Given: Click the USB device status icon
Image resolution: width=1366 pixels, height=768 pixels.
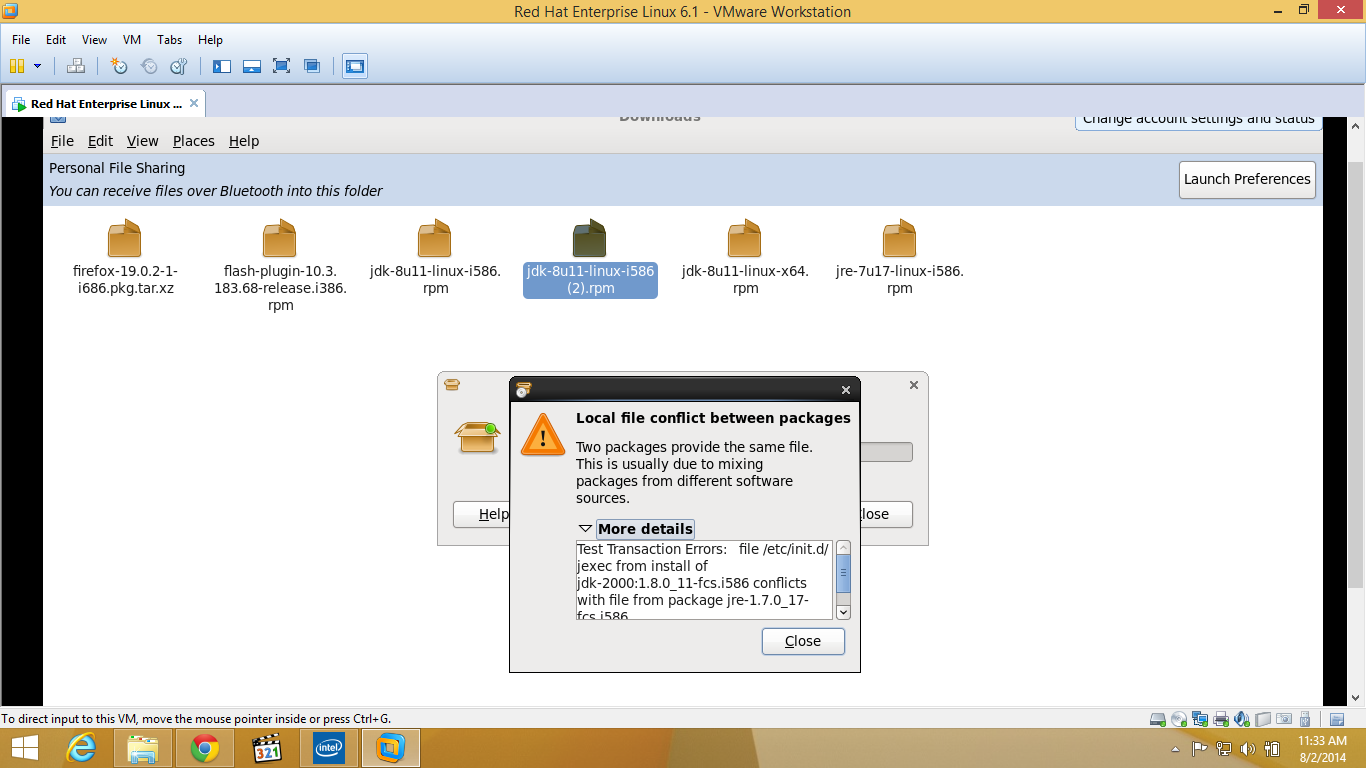Looking at the screenshot, I should click(x=1304, y=719).
